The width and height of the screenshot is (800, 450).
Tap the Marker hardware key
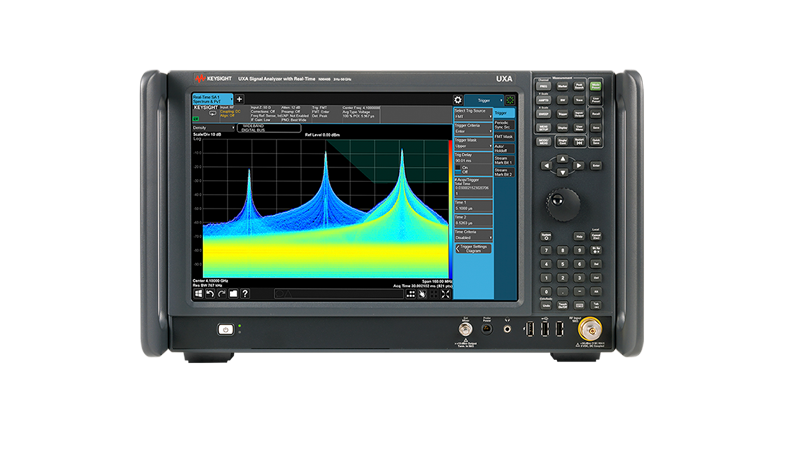pyautogui.click(x=562, y=86)
